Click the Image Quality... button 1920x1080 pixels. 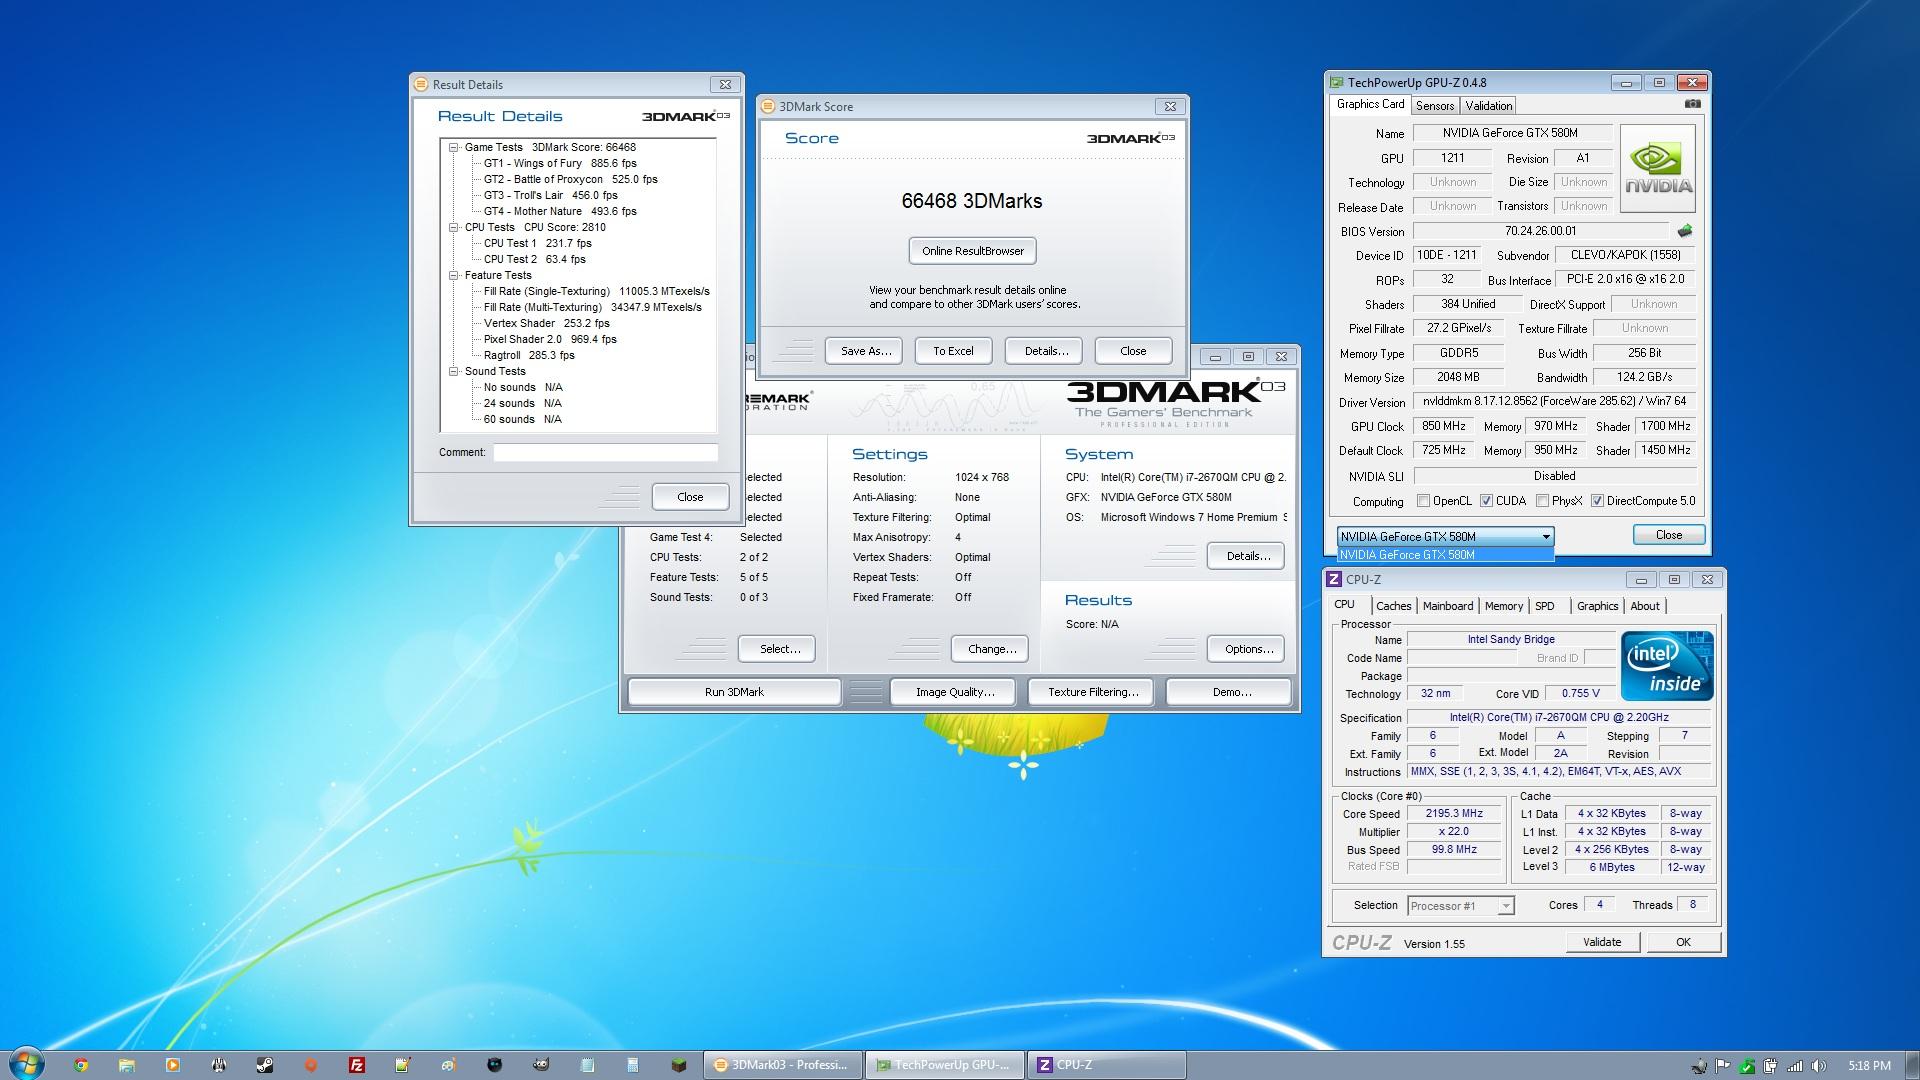[x=955, y=692]
